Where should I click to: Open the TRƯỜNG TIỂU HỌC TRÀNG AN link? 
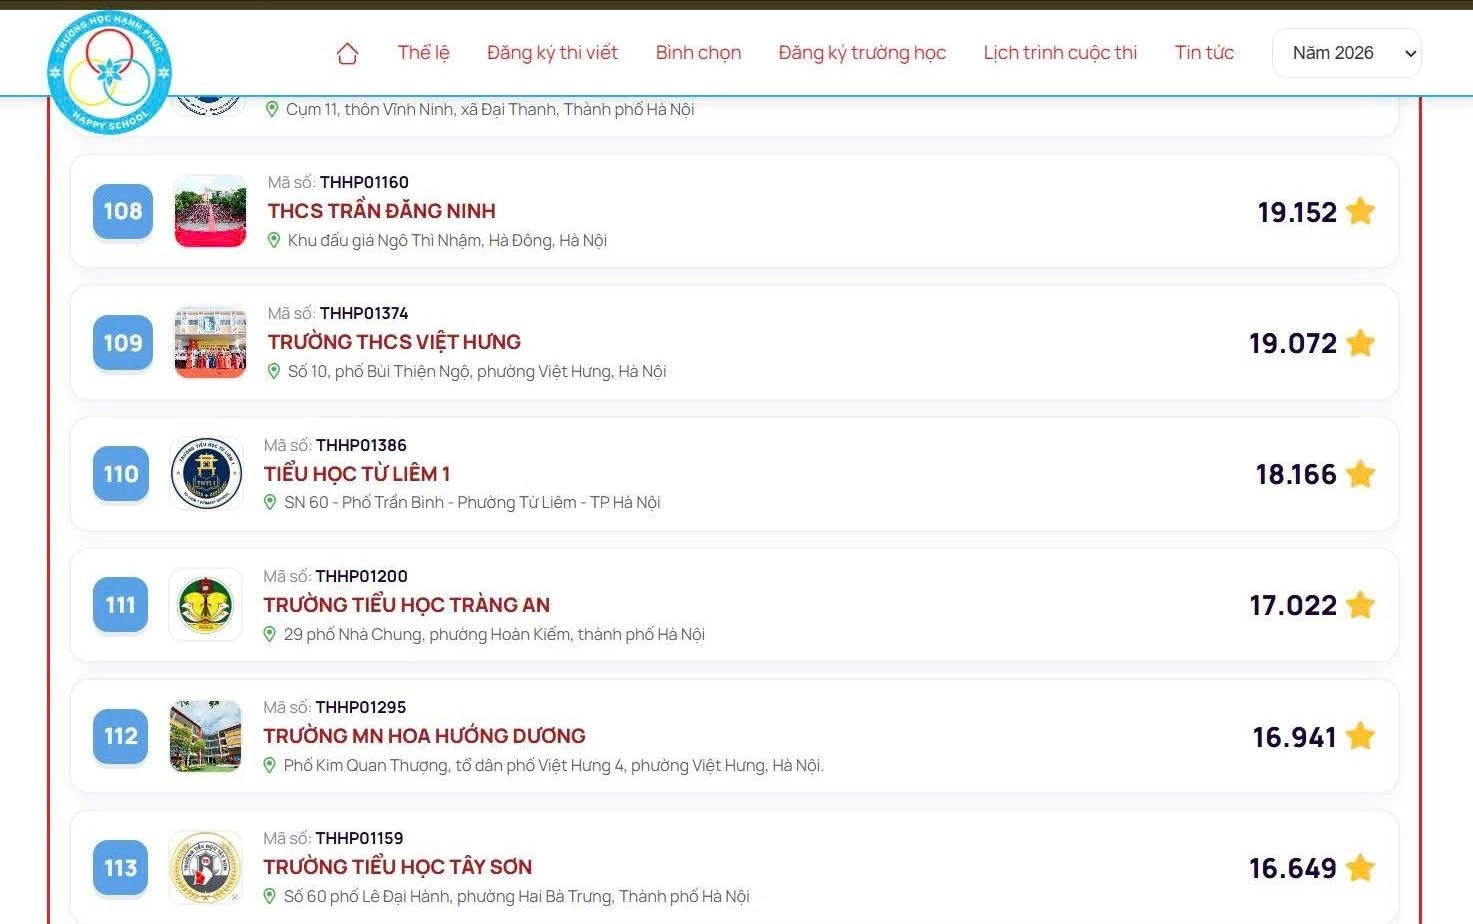pos(407,605)
